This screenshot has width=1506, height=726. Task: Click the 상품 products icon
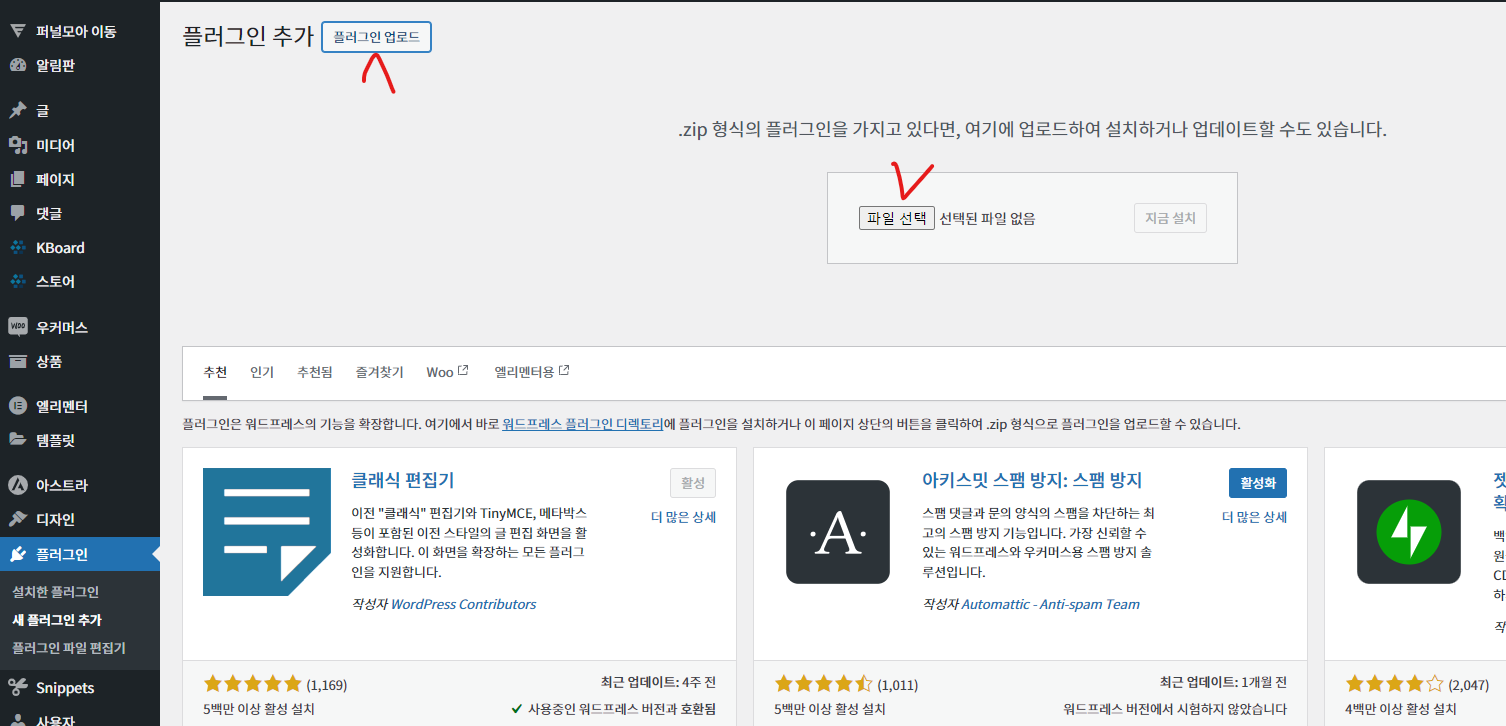pyautogui.click(x=17, y=361)
